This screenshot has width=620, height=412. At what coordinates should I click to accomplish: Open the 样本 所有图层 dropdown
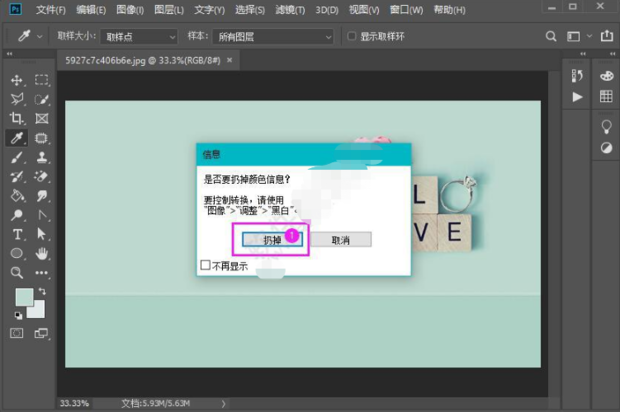273,37
